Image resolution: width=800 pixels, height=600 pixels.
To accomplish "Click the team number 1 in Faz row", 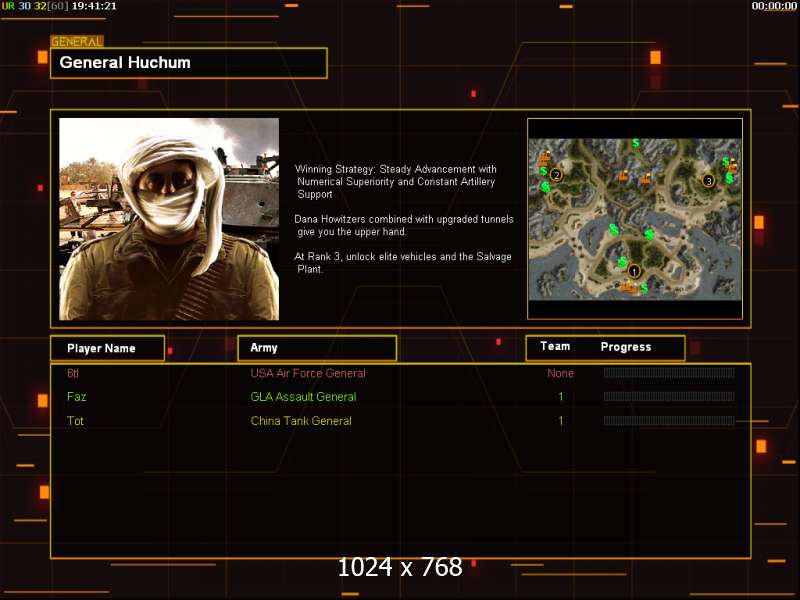I will 561,397.
